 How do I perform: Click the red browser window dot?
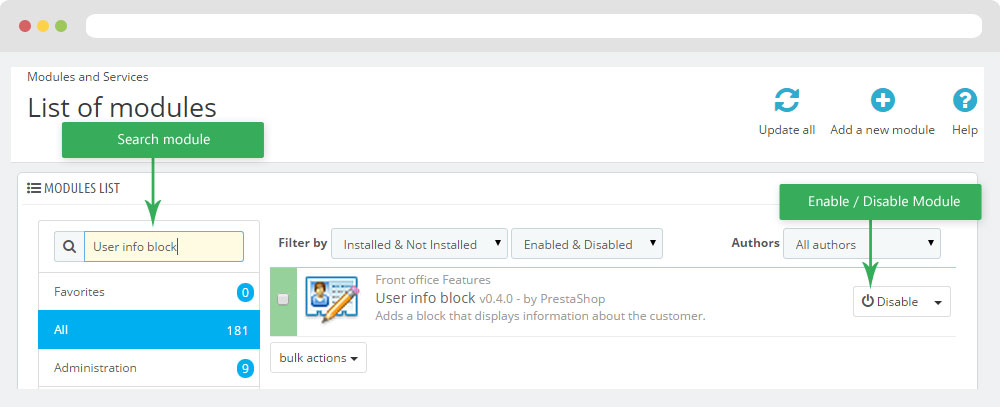point(24,25)
